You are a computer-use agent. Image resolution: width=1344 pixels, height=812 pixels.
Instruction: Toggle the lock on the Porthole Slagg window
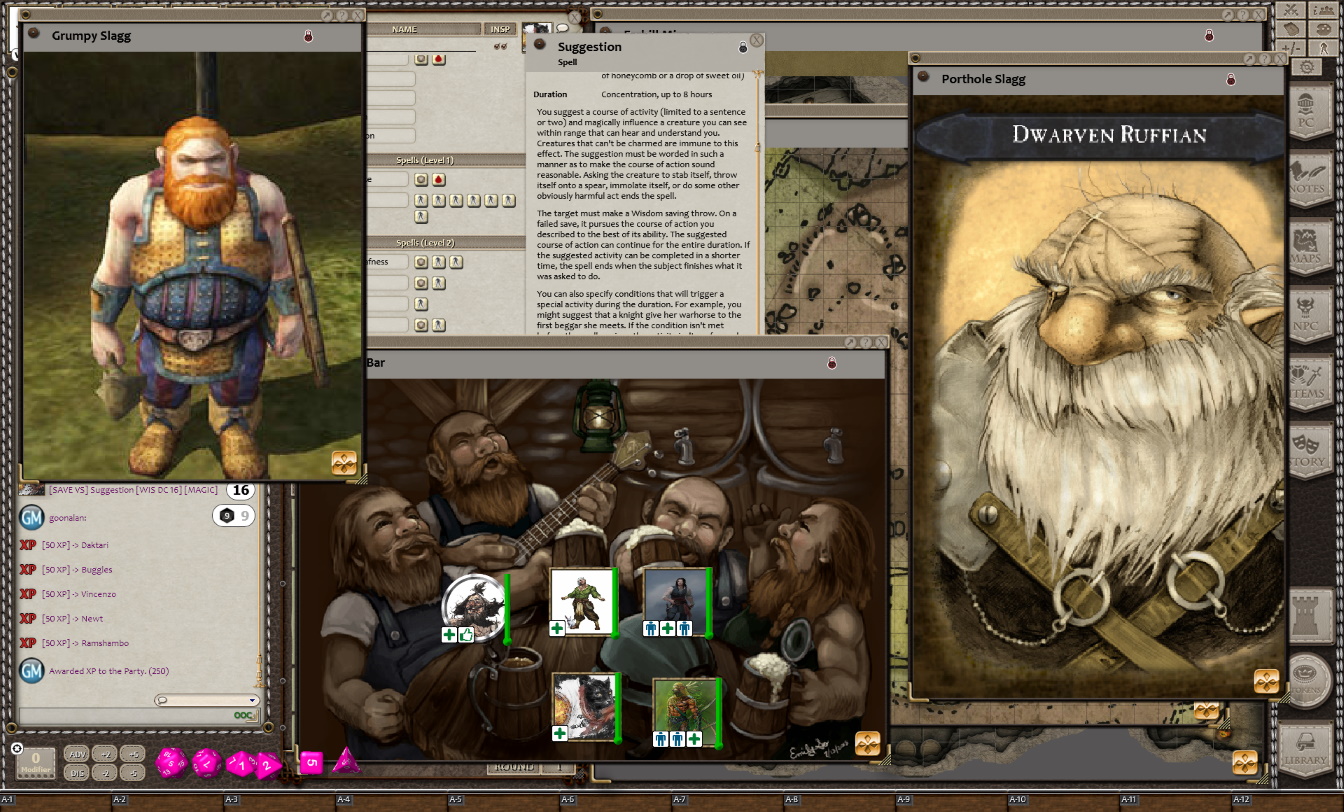click(x=1230, y=79)
